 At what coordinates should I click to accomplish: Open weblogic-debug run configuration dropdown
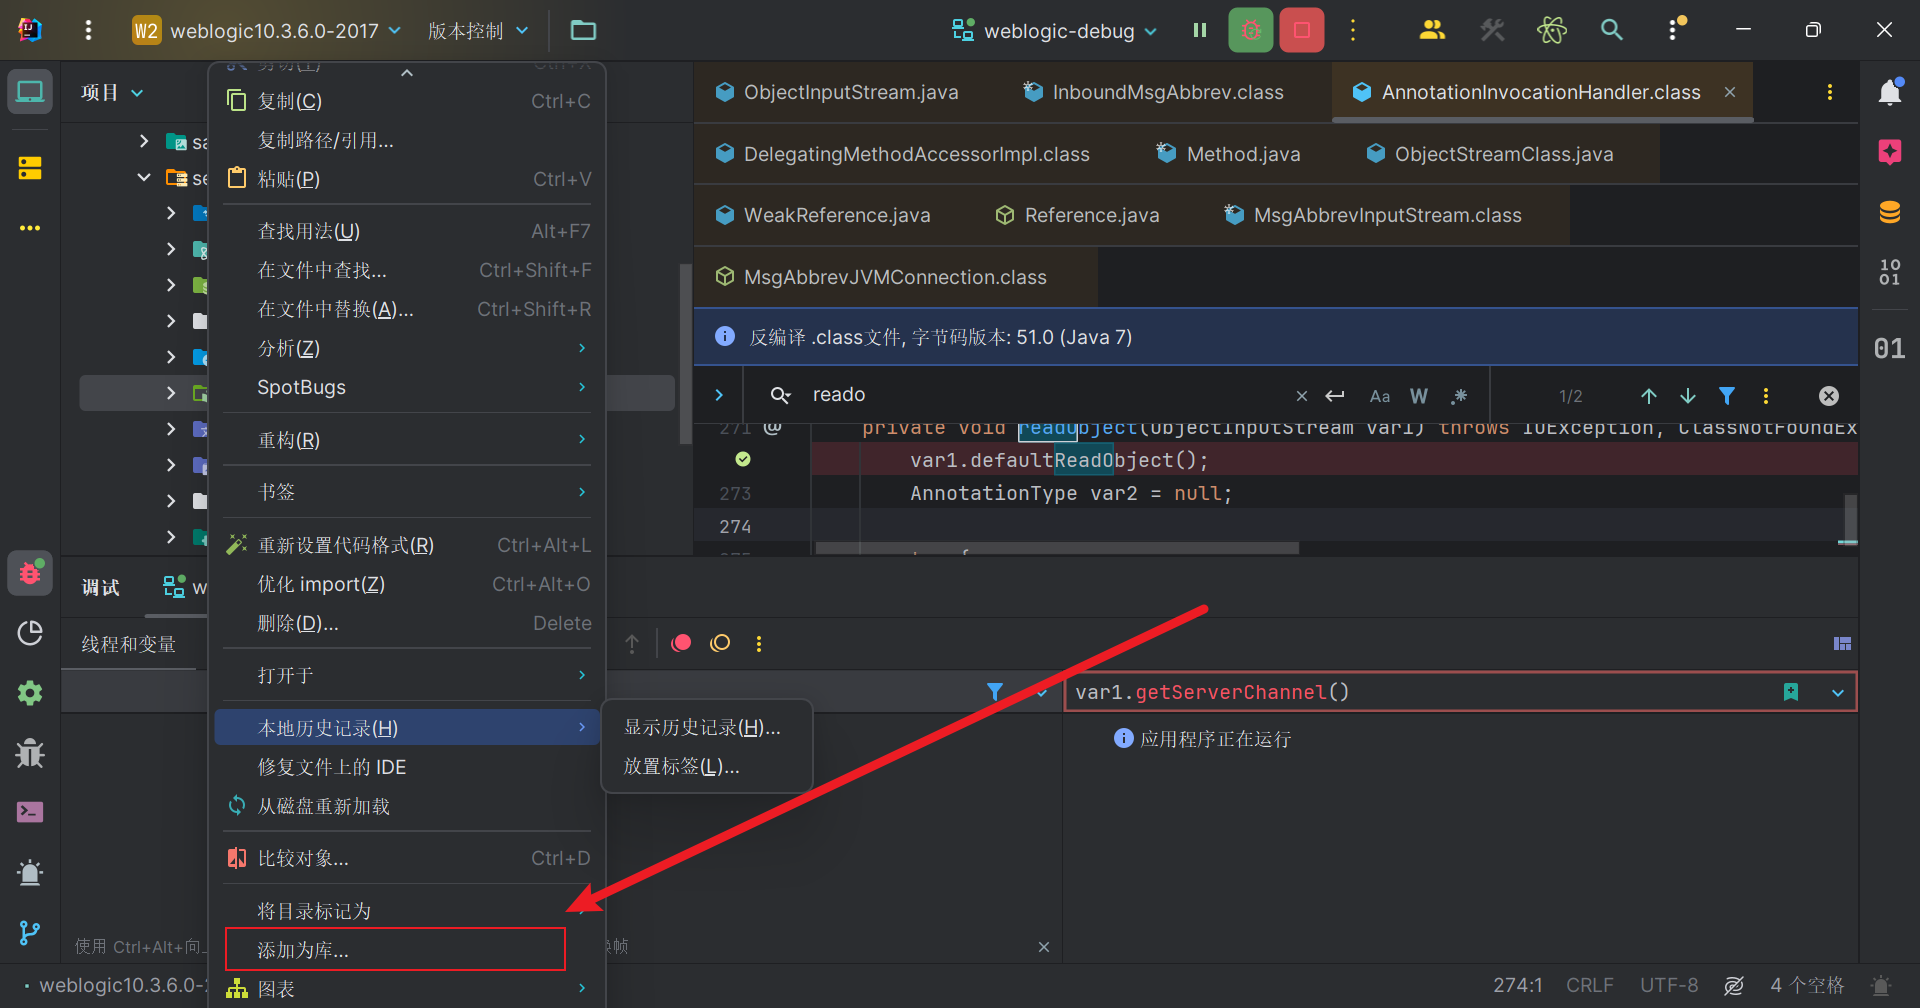[1055, 30]
